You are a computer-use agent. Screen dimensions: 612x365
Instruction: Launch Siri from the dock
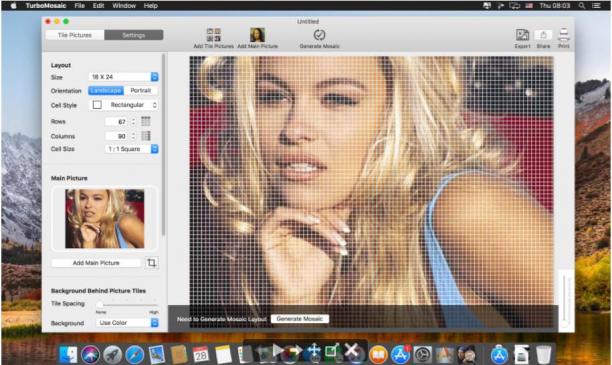tap(91, 354)
